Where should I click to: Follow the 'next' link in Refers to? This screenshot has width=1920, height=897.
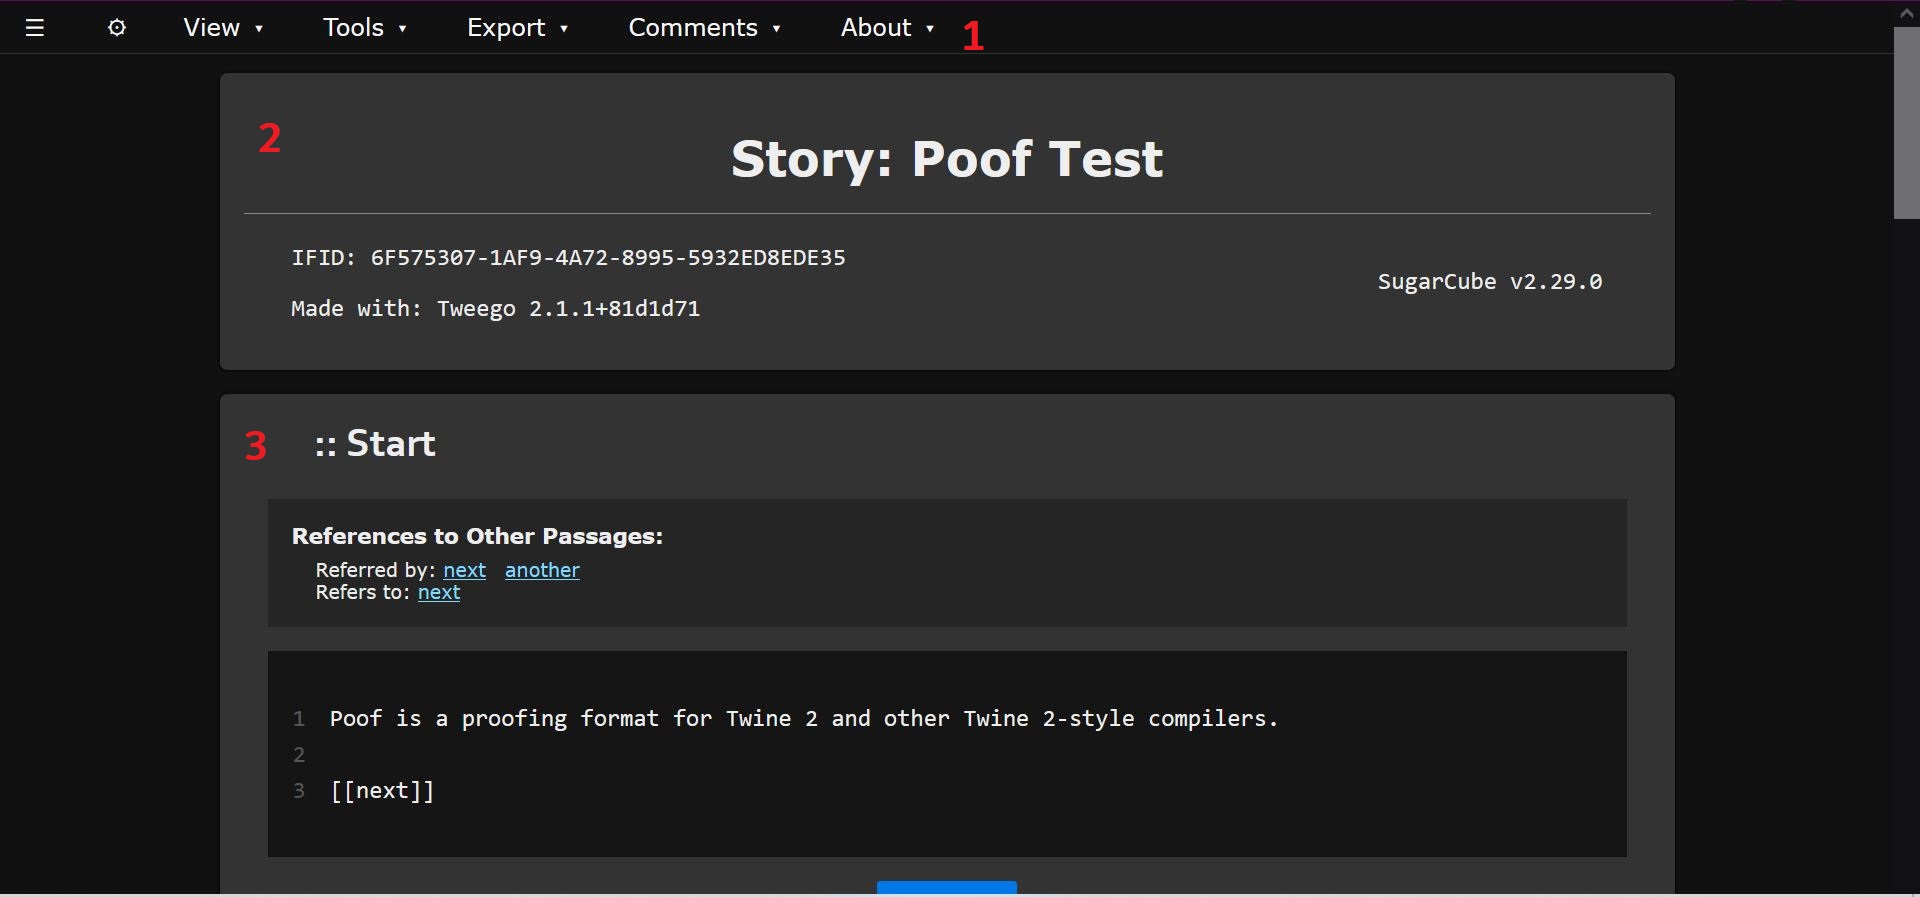click(439, 593)
